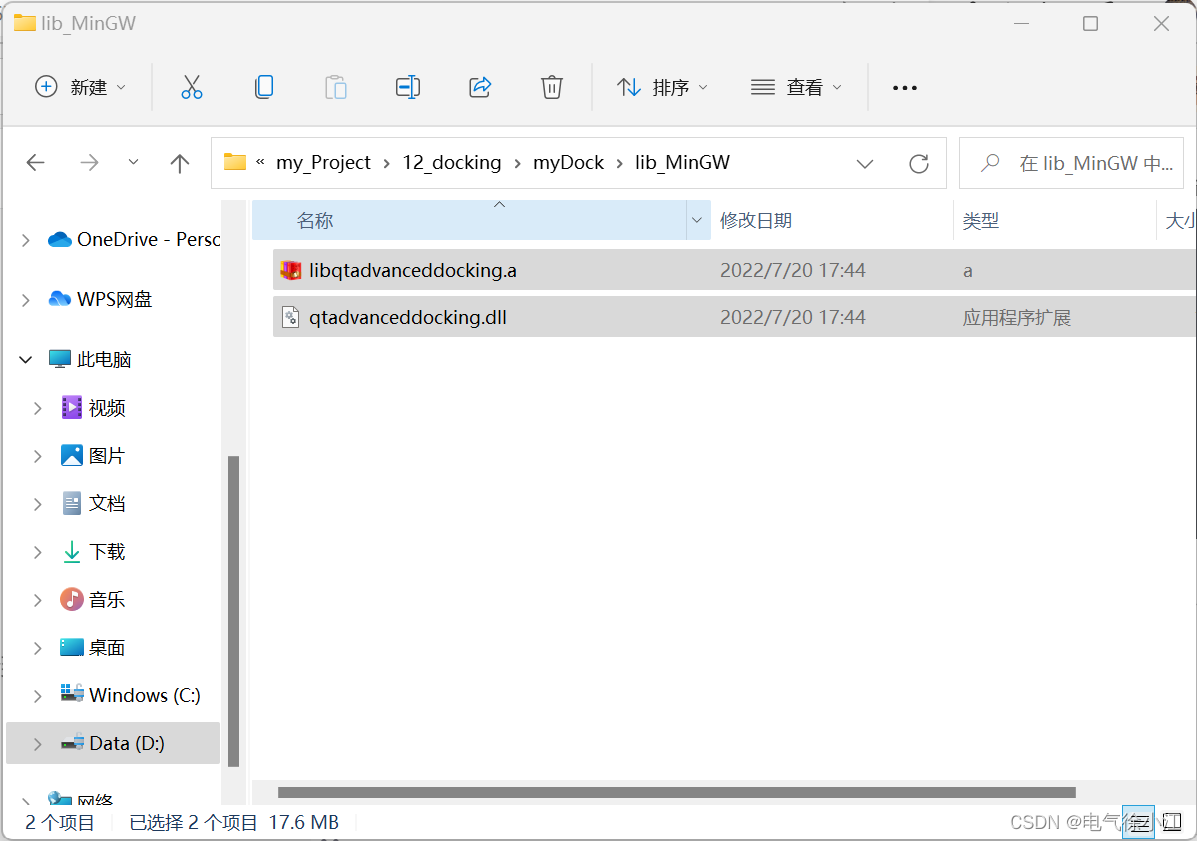Switch to details view in the status bar

click(1139, 821)
